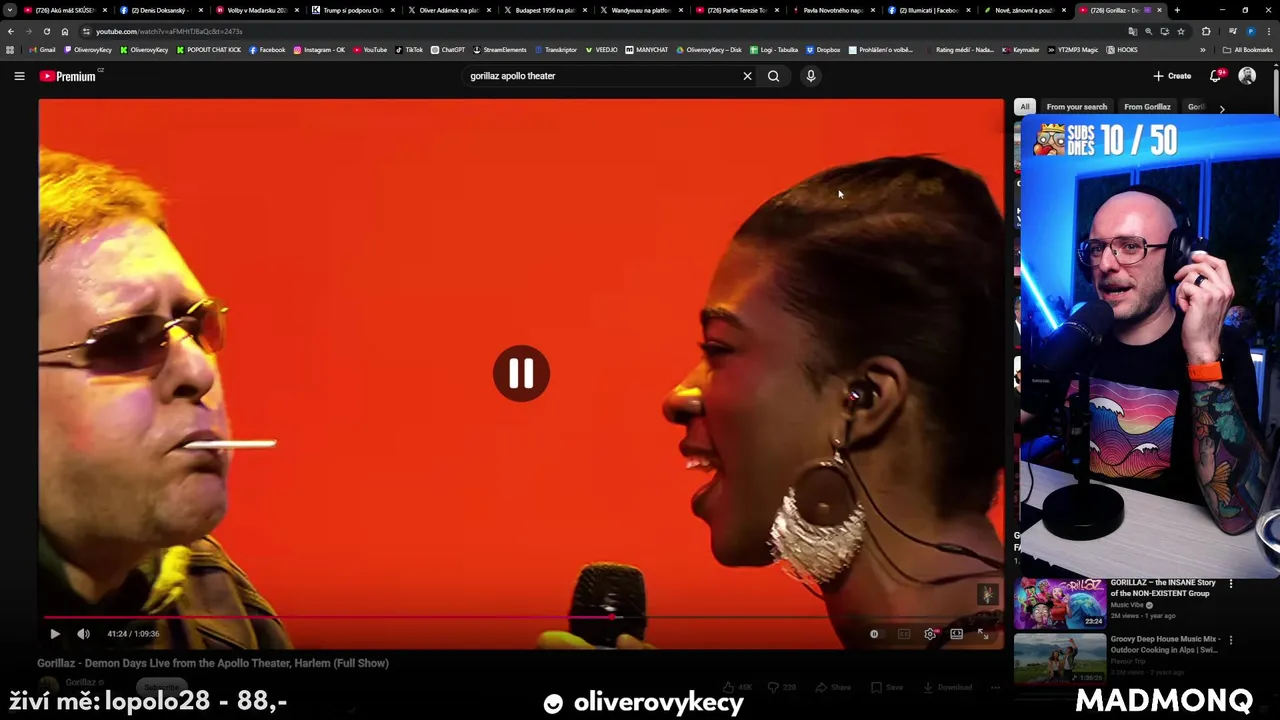The image size is (1280, 720).
Task: Seek on the red video progress bar
Action: (x=521, y=617)
